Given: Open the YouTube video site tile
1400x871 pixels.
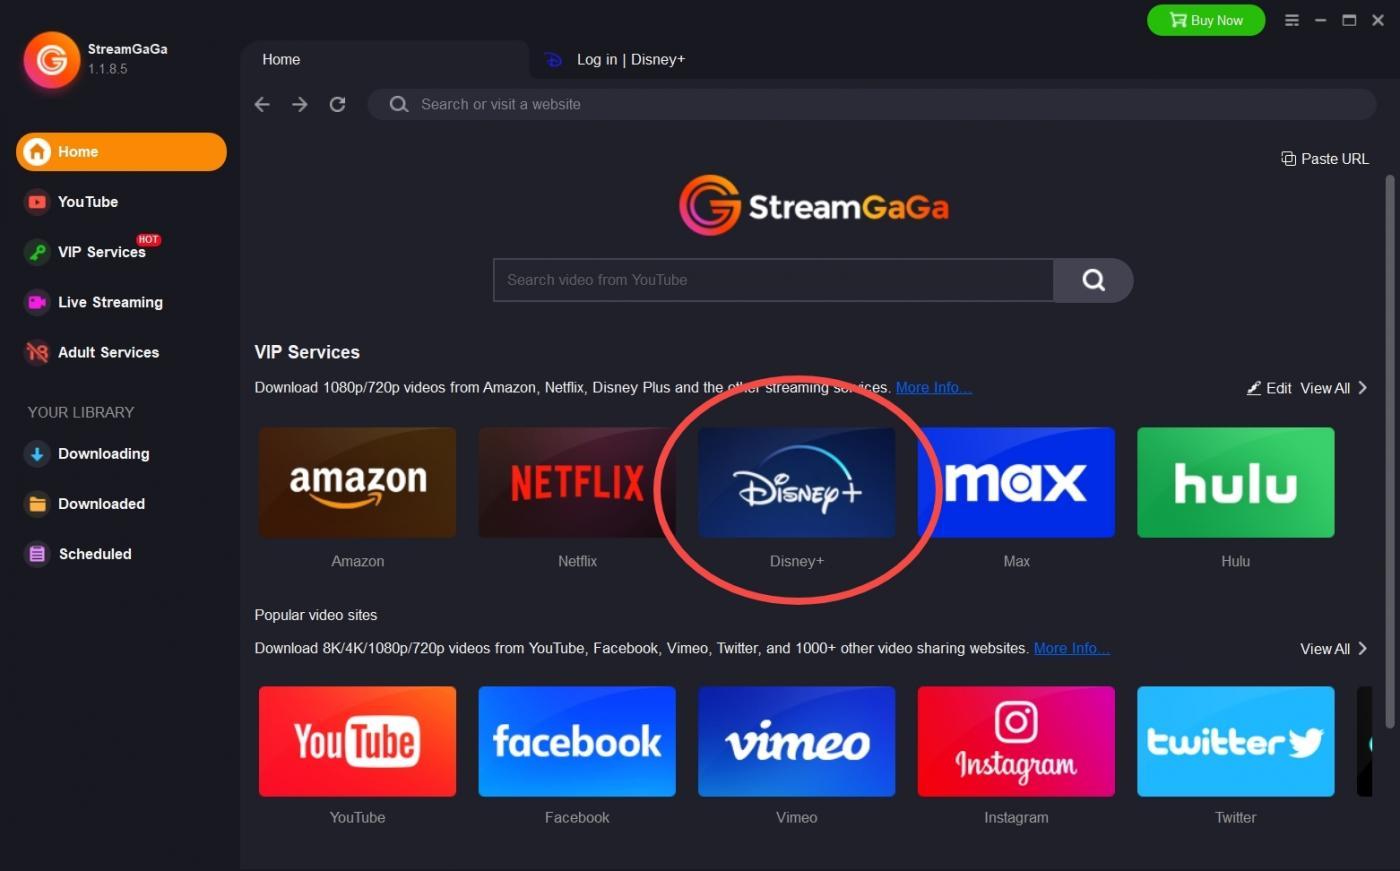Looking at the screenshot, I should tap(357, 742).
